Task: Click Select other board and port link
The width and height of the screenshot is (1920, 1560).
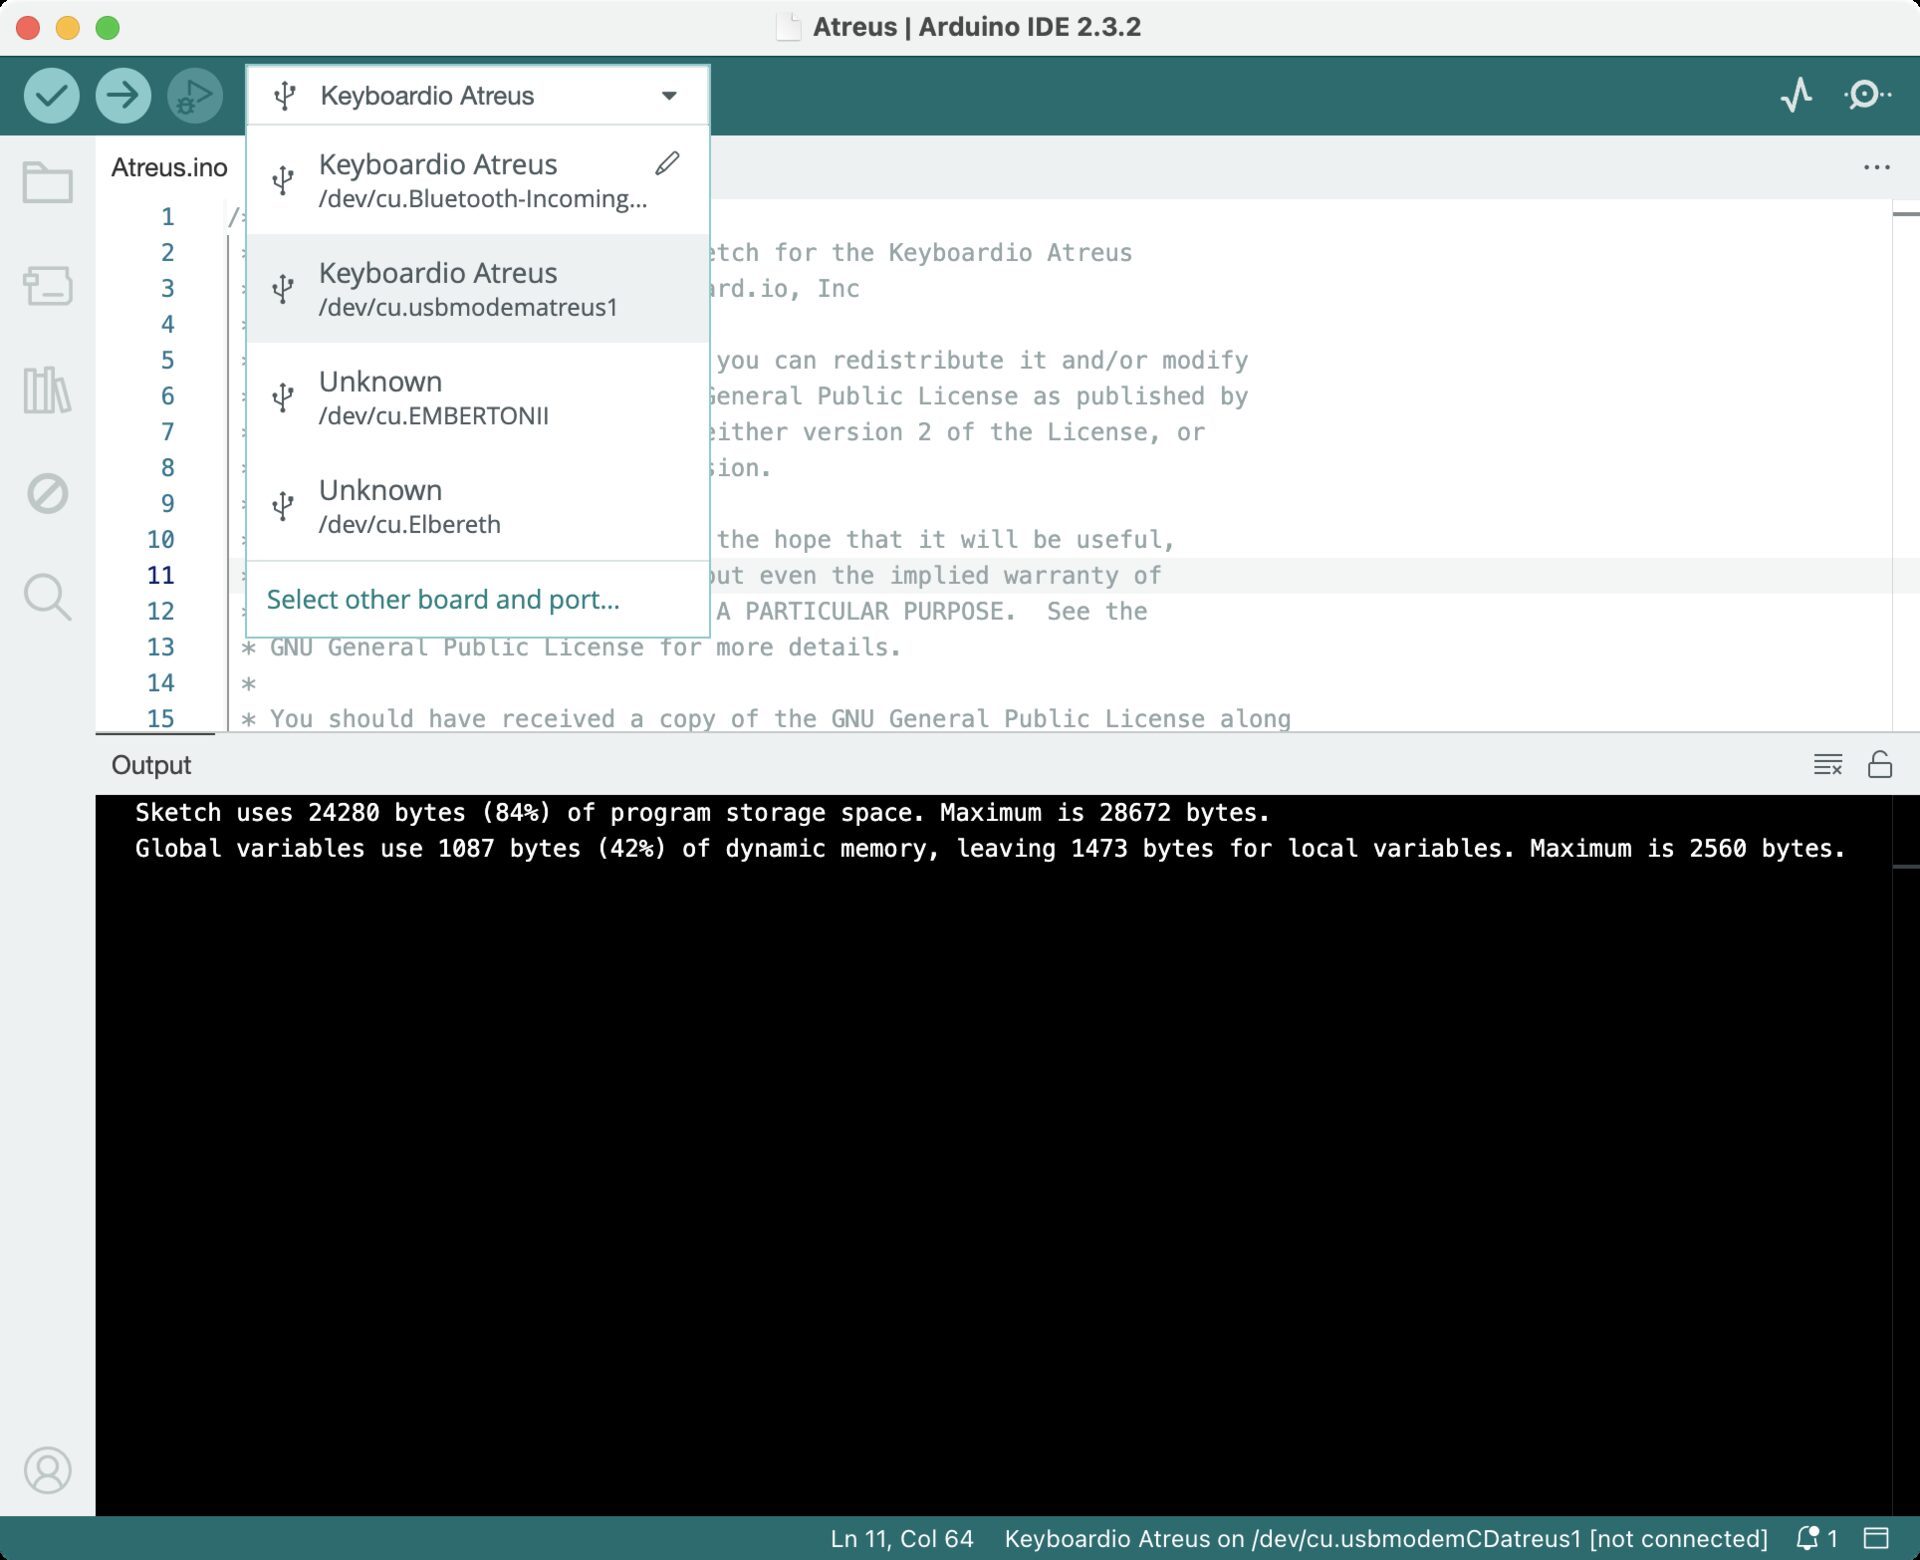Action: coord(443,599)
